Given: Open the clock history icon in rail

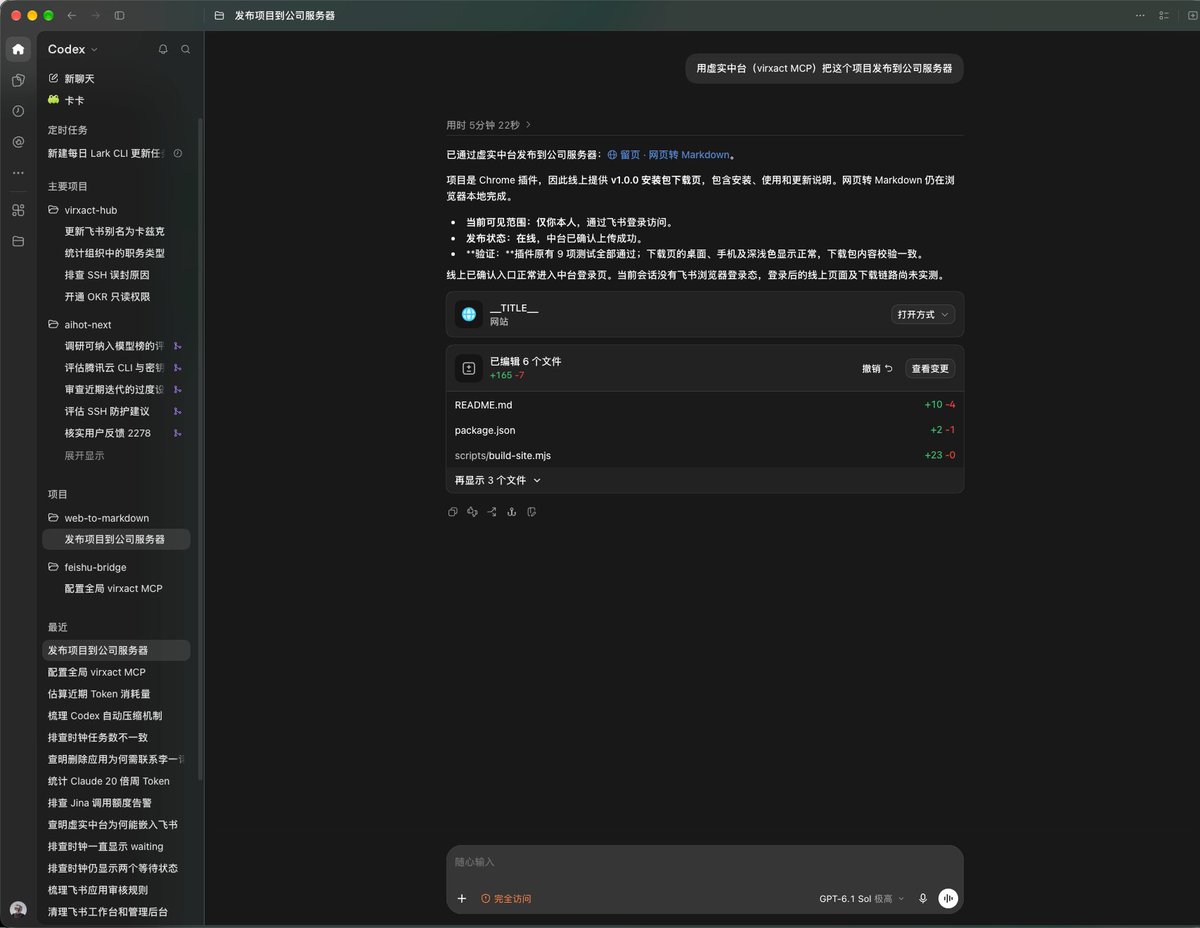Looking at the screenshot, I should (x=18, y=111).
